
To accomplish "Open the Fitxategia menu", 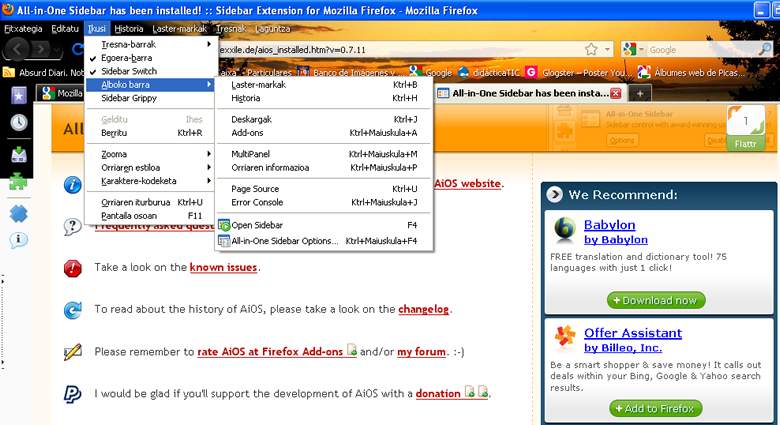I will tap(23, 29).
